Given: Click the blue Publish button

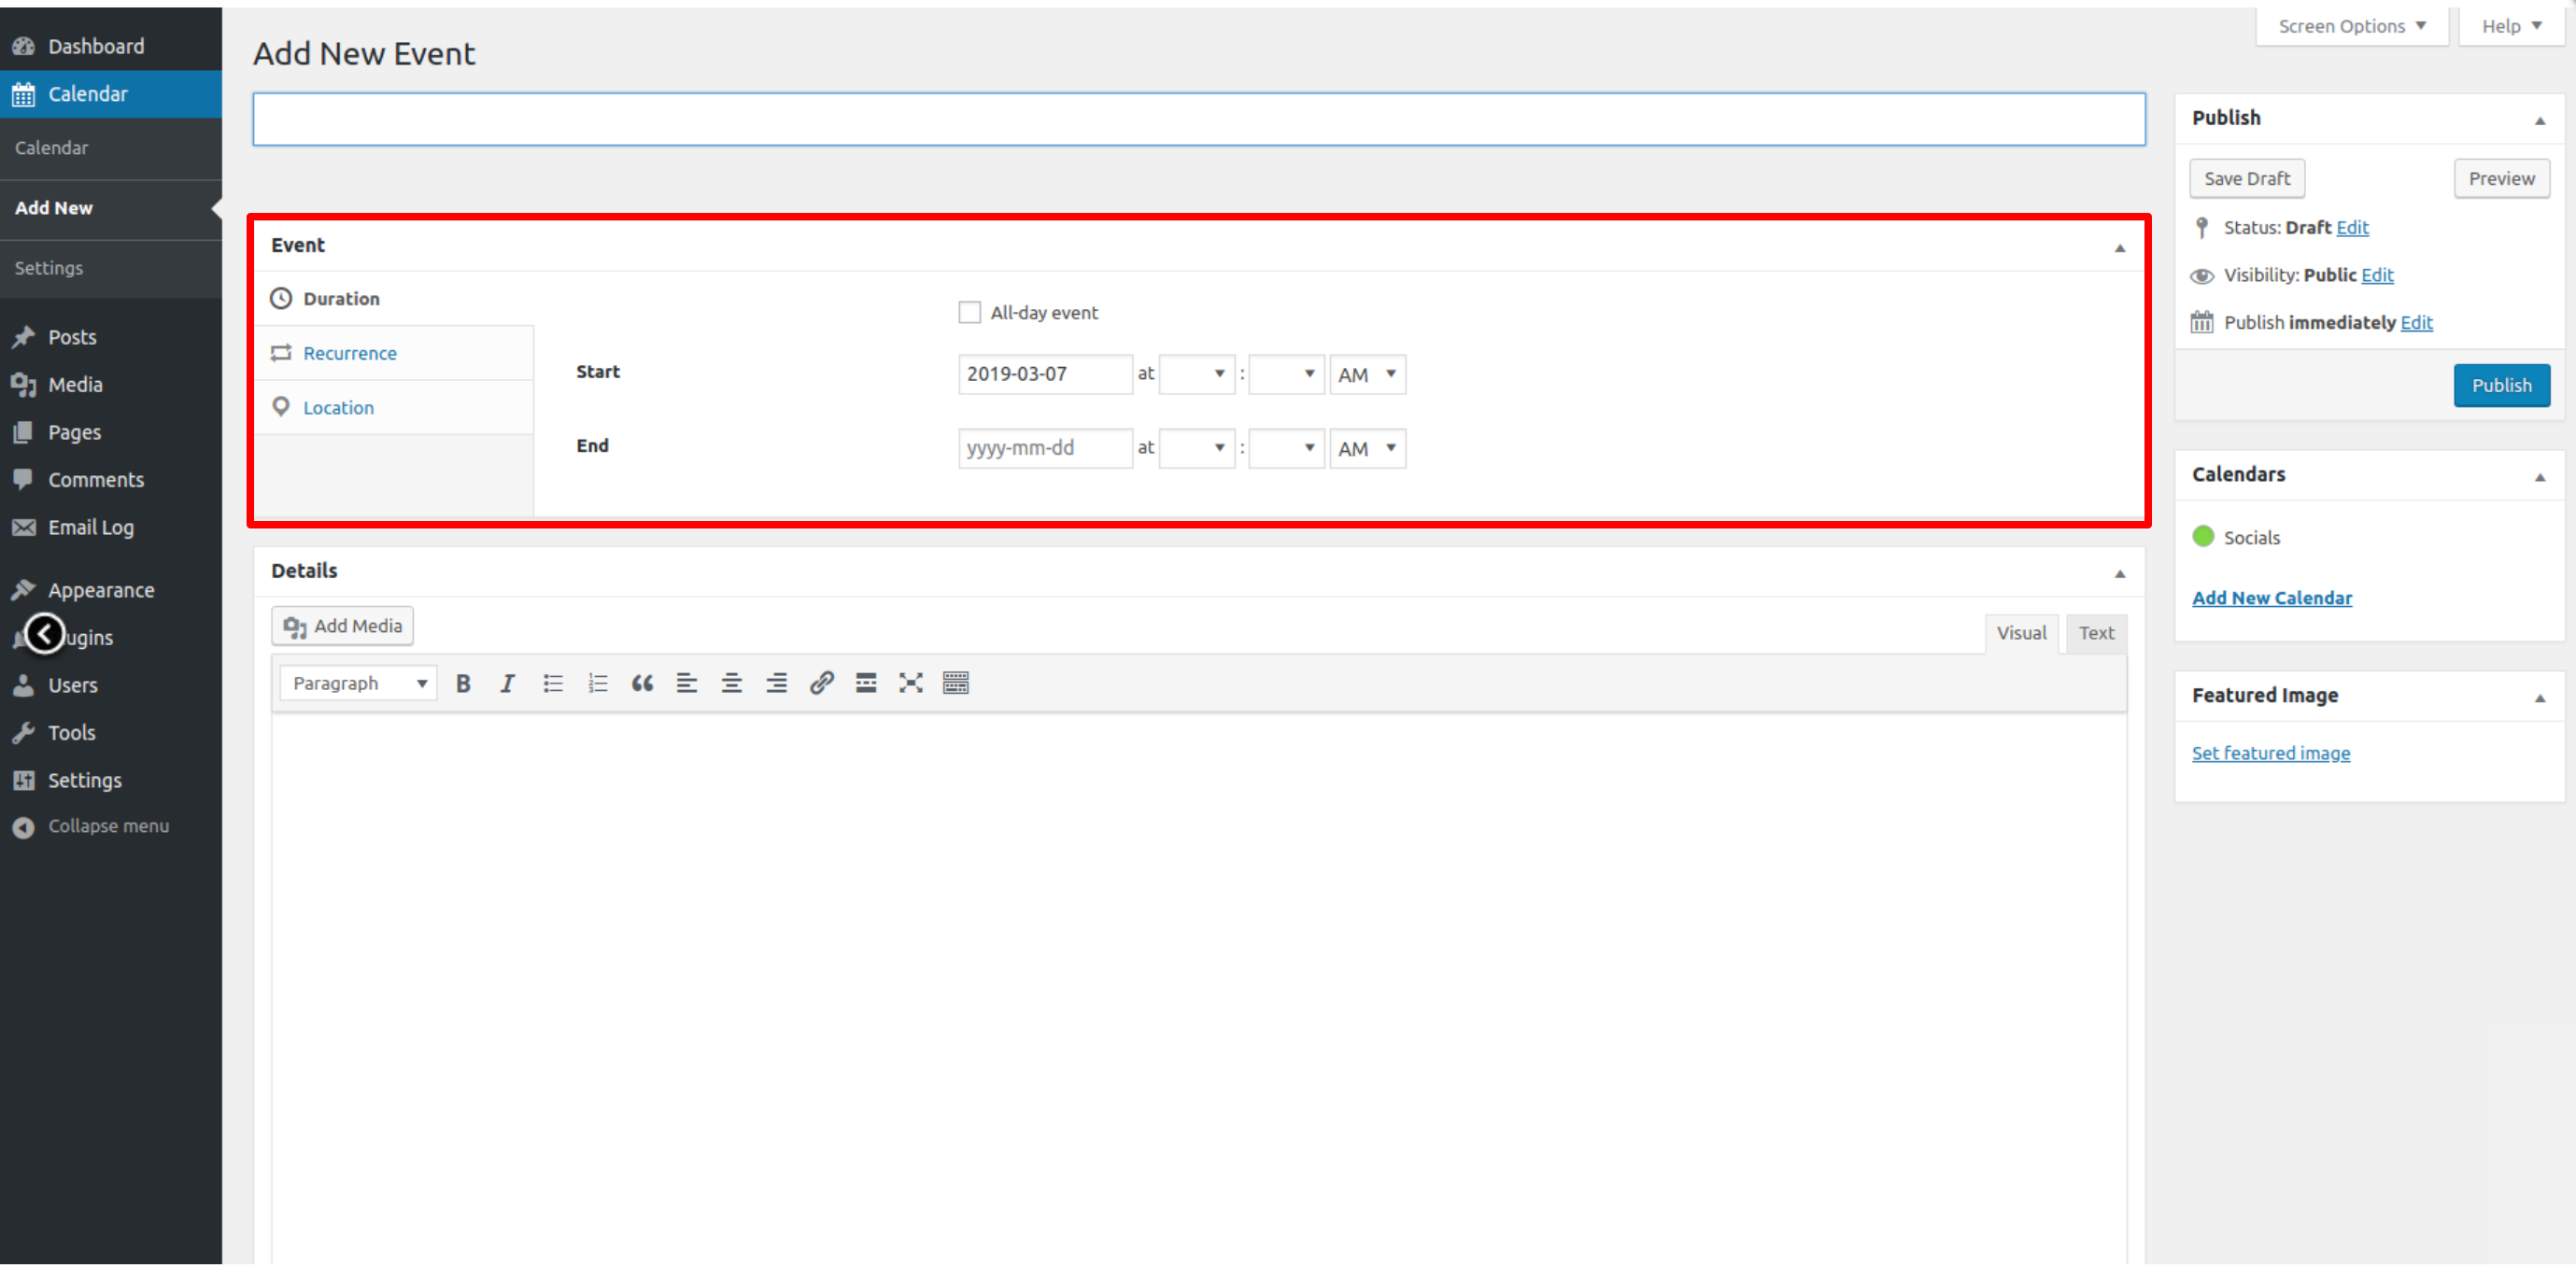Looking at the screenshot, I should [x=2500, y=386].
